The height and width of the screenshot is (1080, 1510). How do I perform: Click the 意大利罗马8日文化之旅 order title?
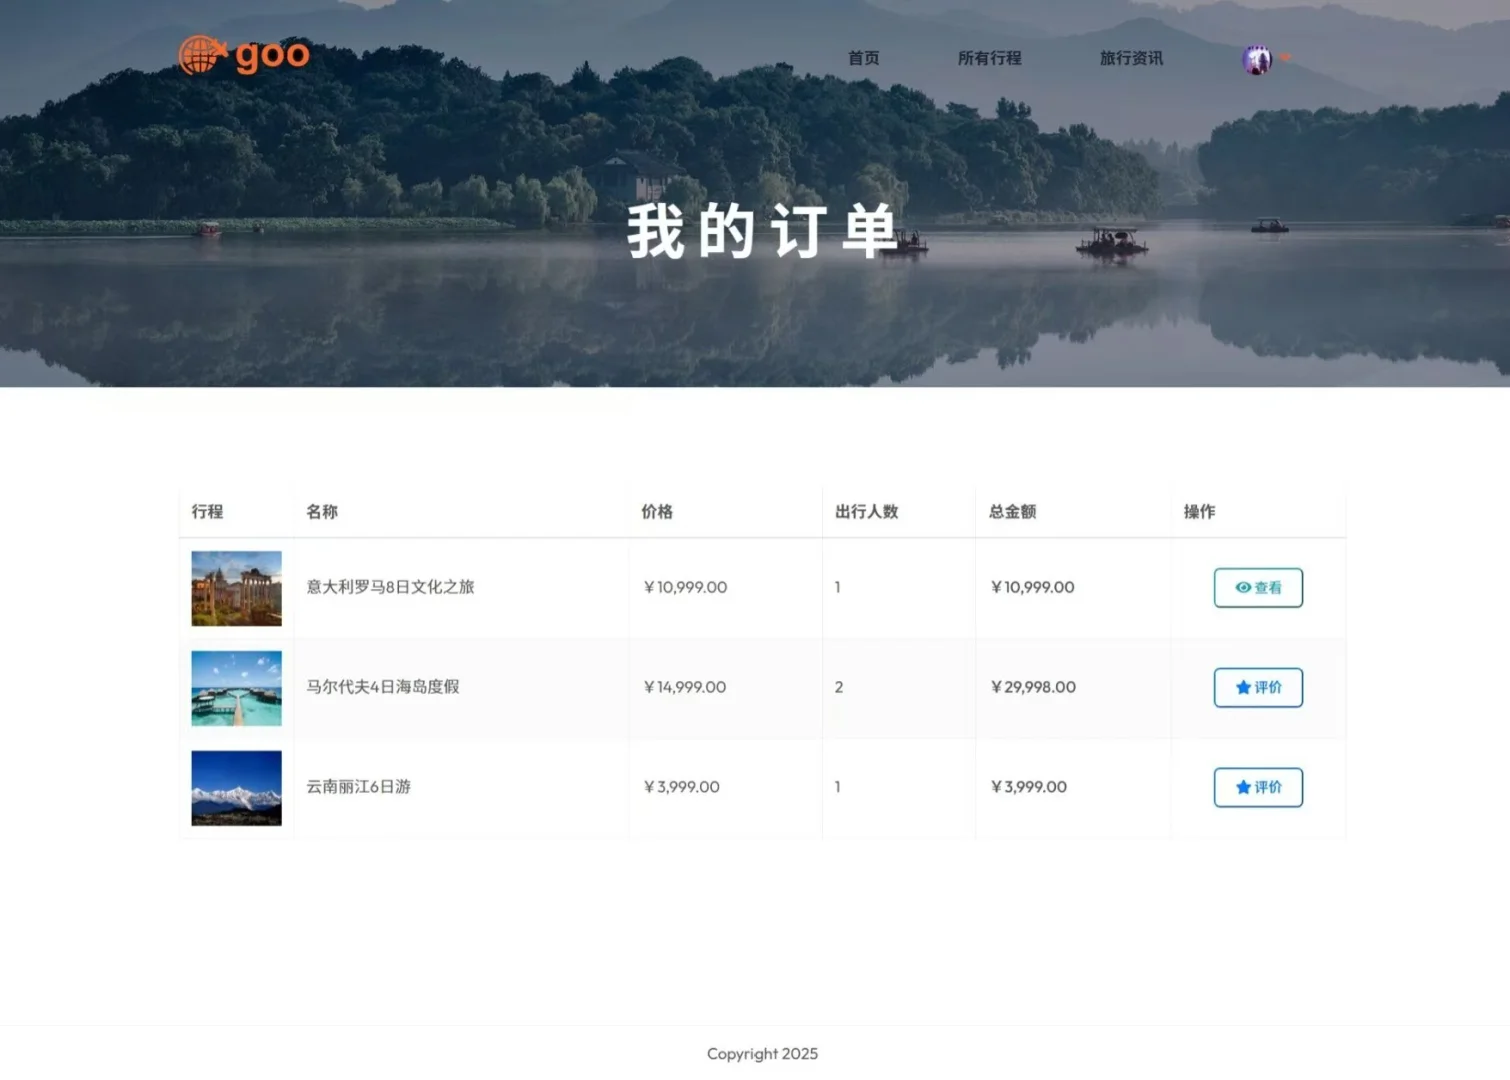point(390,587)
